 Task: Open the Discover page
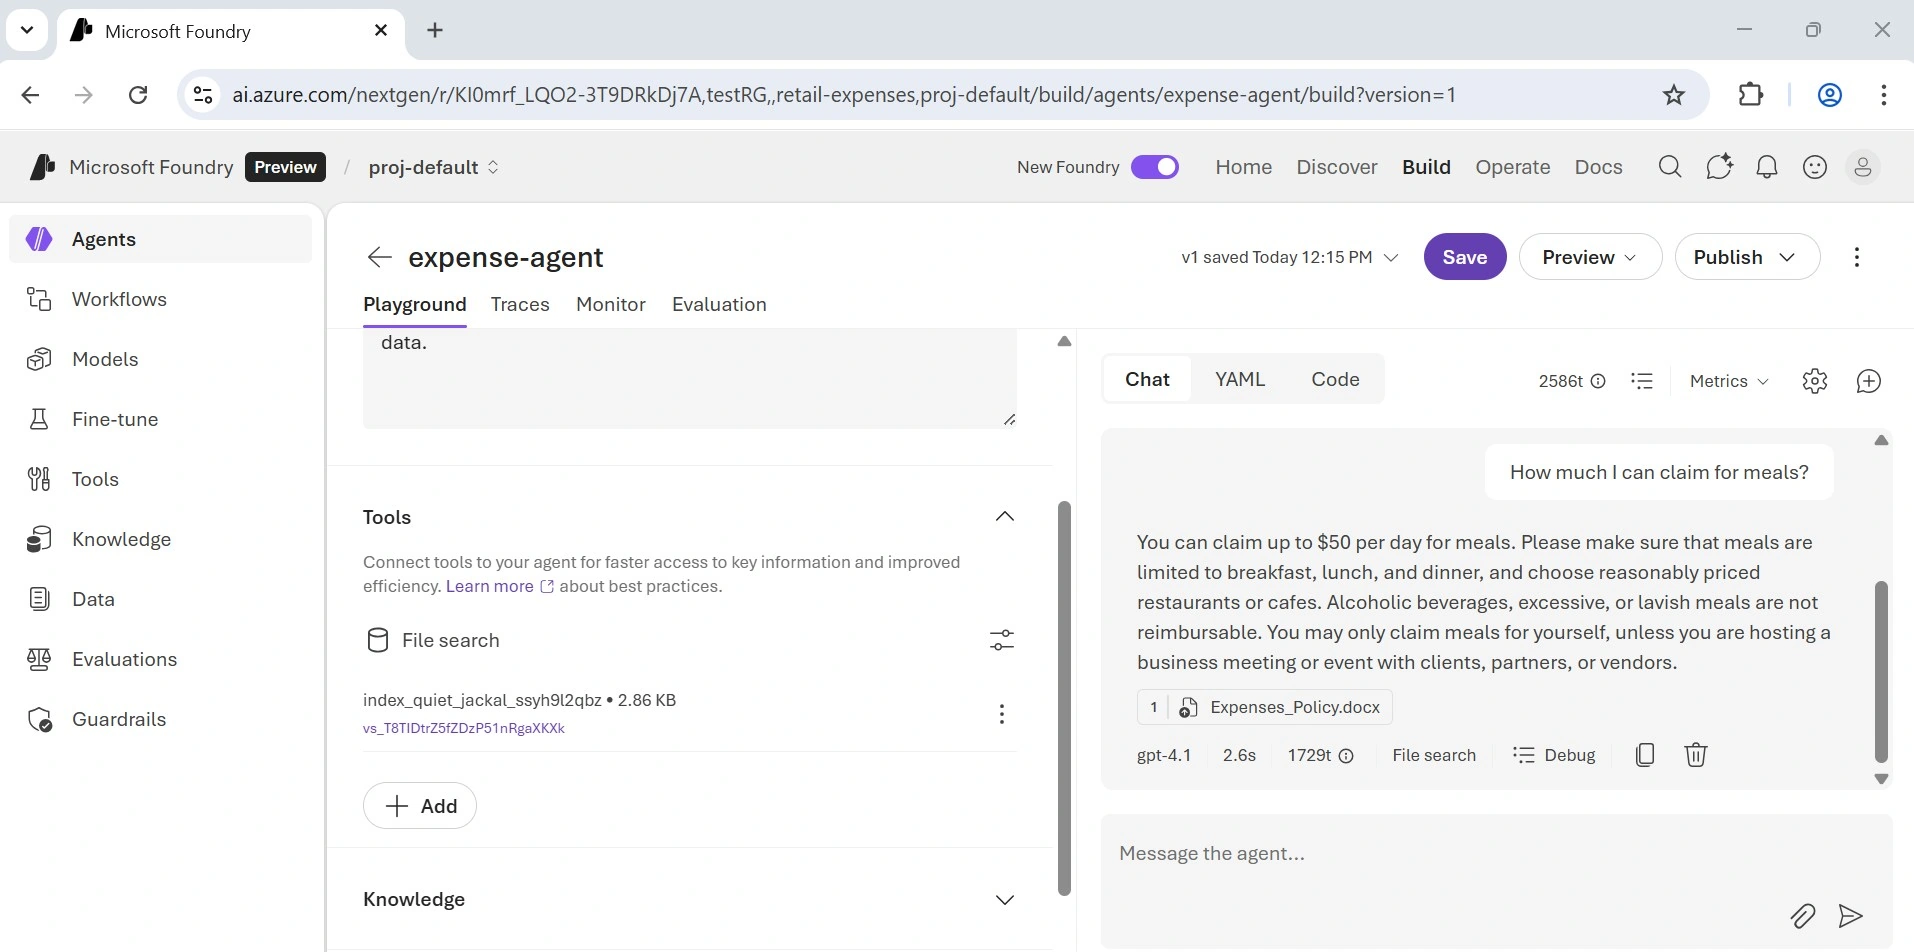click(x=1337, y=167)
